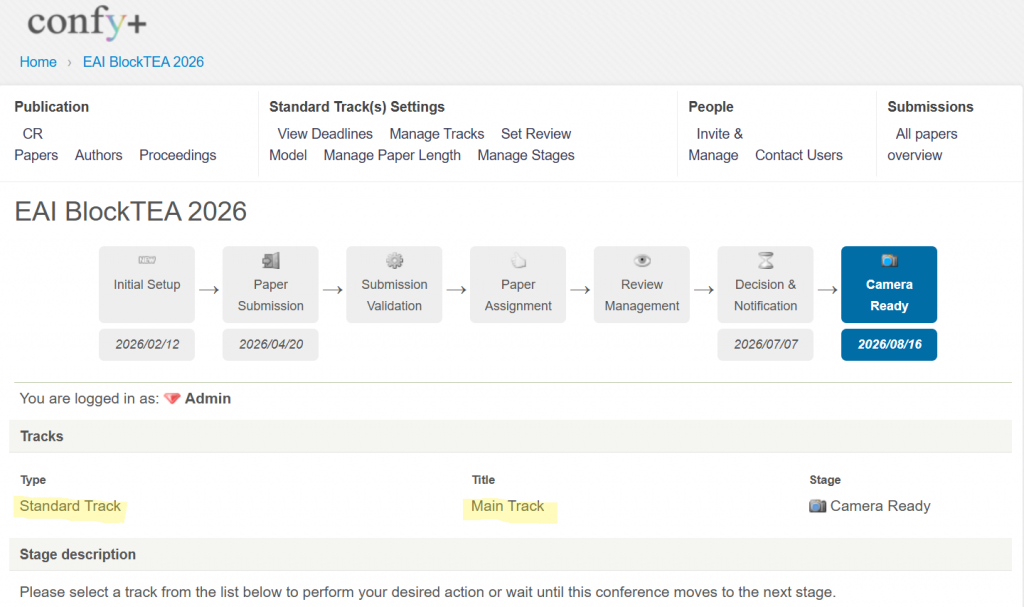Screen dimensions: 1024x607
Task: Select the Paper Assignment stage box
Action: click(x=518, y=284)
